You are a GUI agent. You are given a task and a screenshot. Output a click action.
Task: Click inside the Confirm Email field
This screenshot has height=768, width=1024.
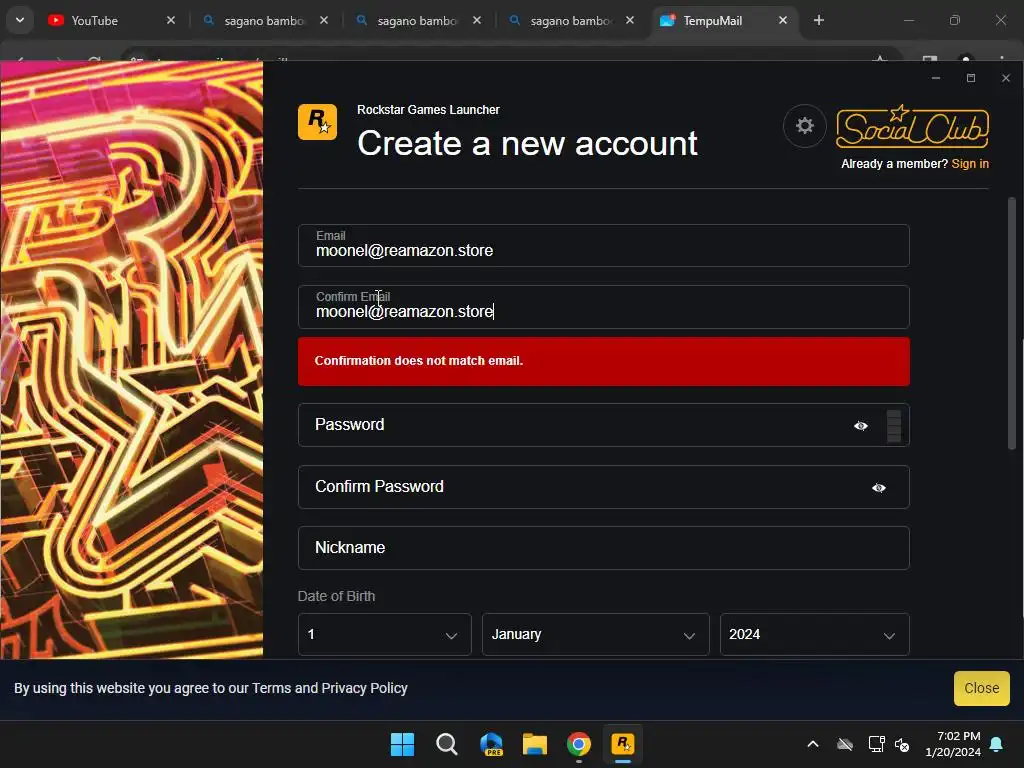(603, 307)
